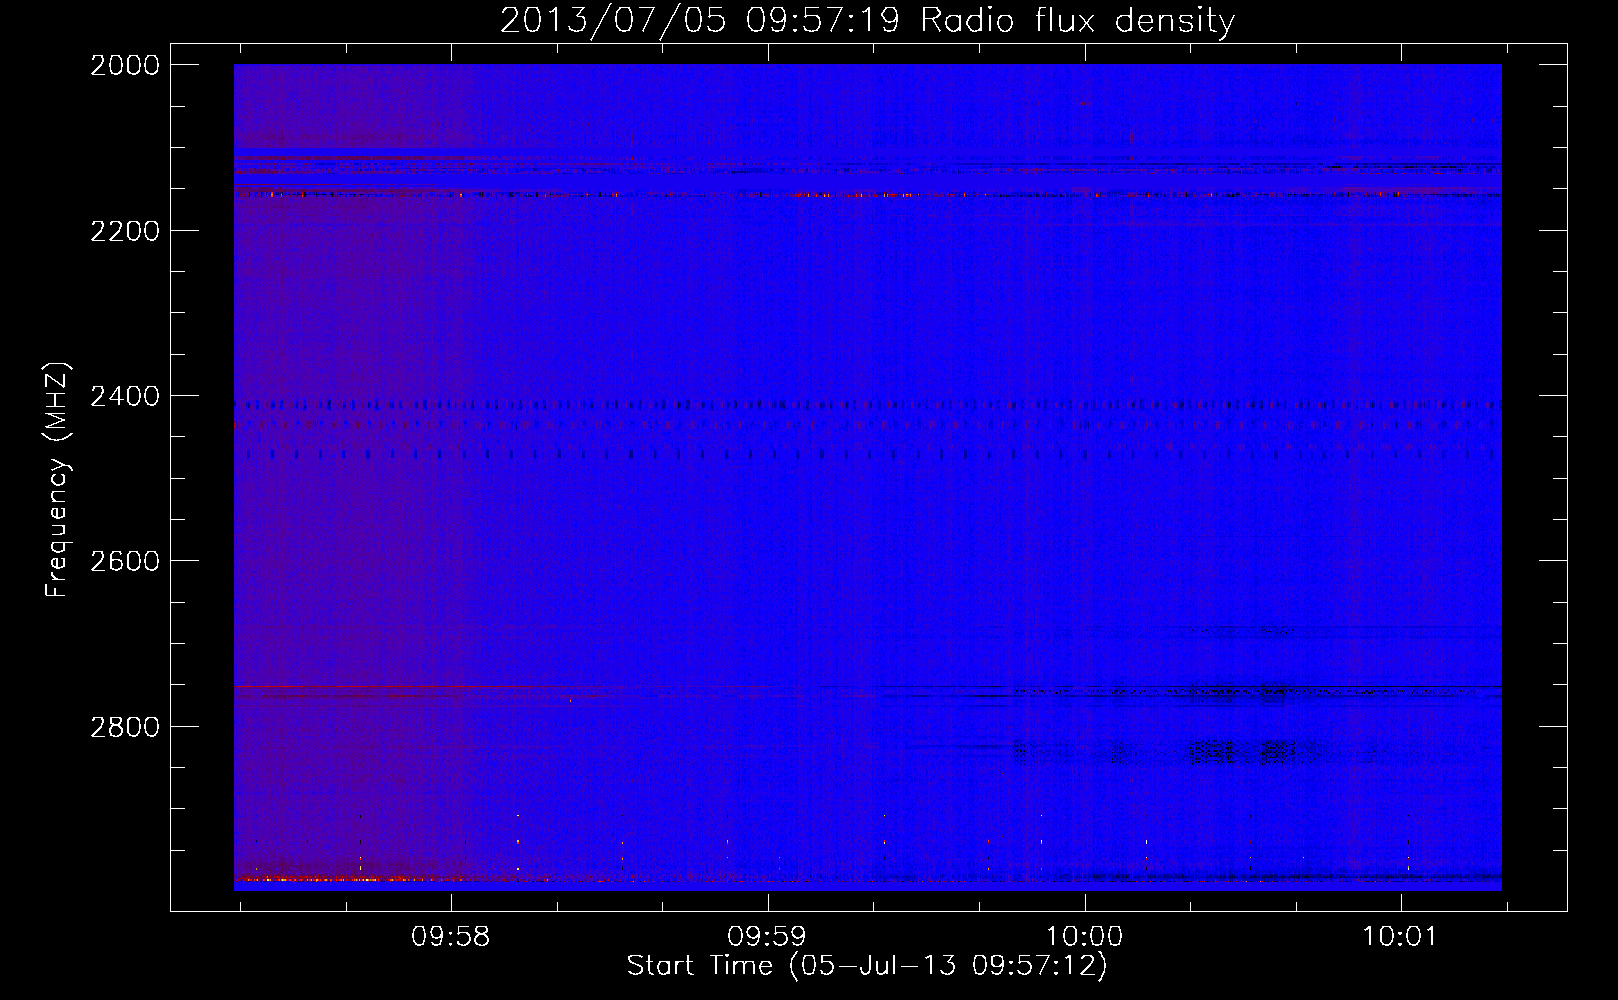Click the 10:01 time tick label
The width and height of the screenshot is (1618, 1000).
(1400, 936)
